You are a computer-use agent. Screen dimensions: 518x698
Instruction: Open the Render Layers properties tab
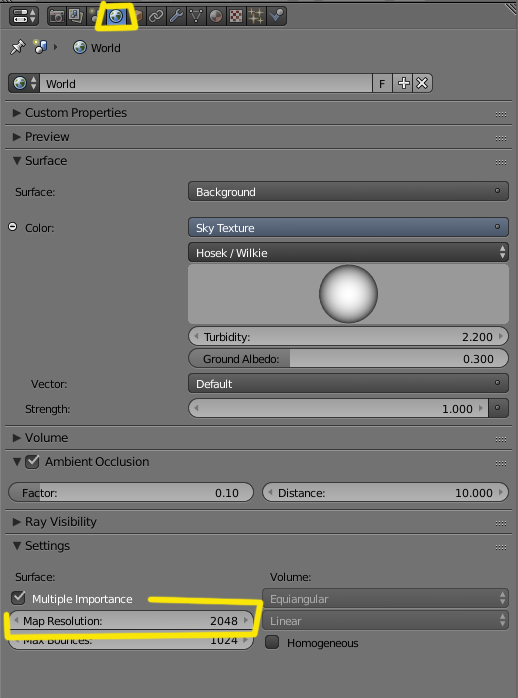[x=76, y=16]
